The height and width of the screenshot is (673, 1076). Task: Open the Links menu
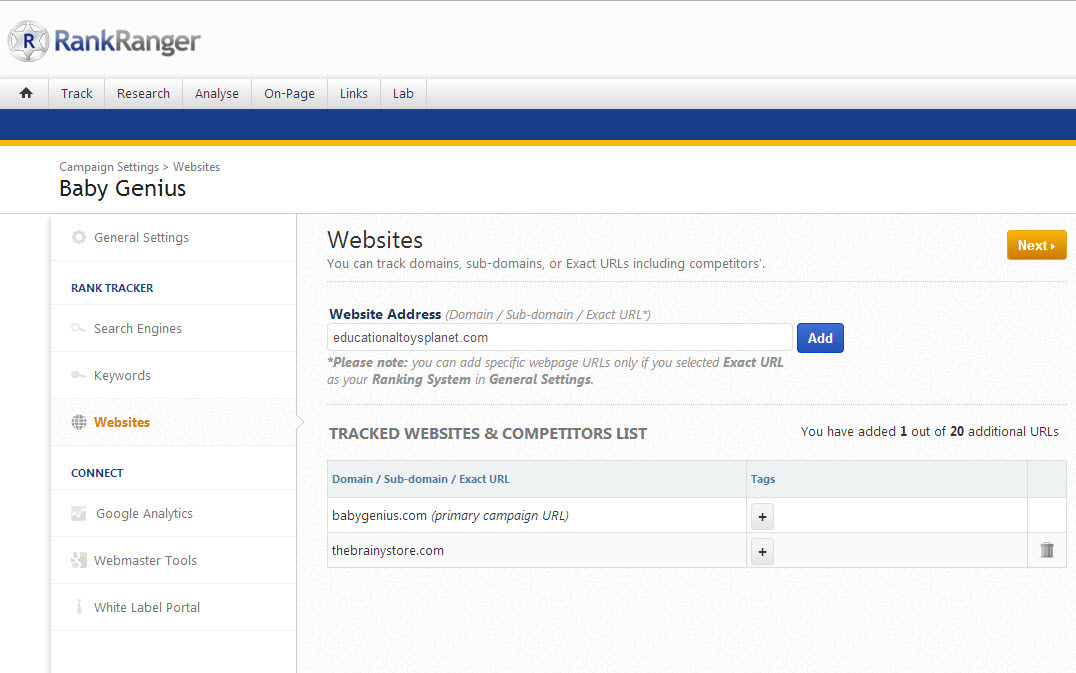[353, 93]
